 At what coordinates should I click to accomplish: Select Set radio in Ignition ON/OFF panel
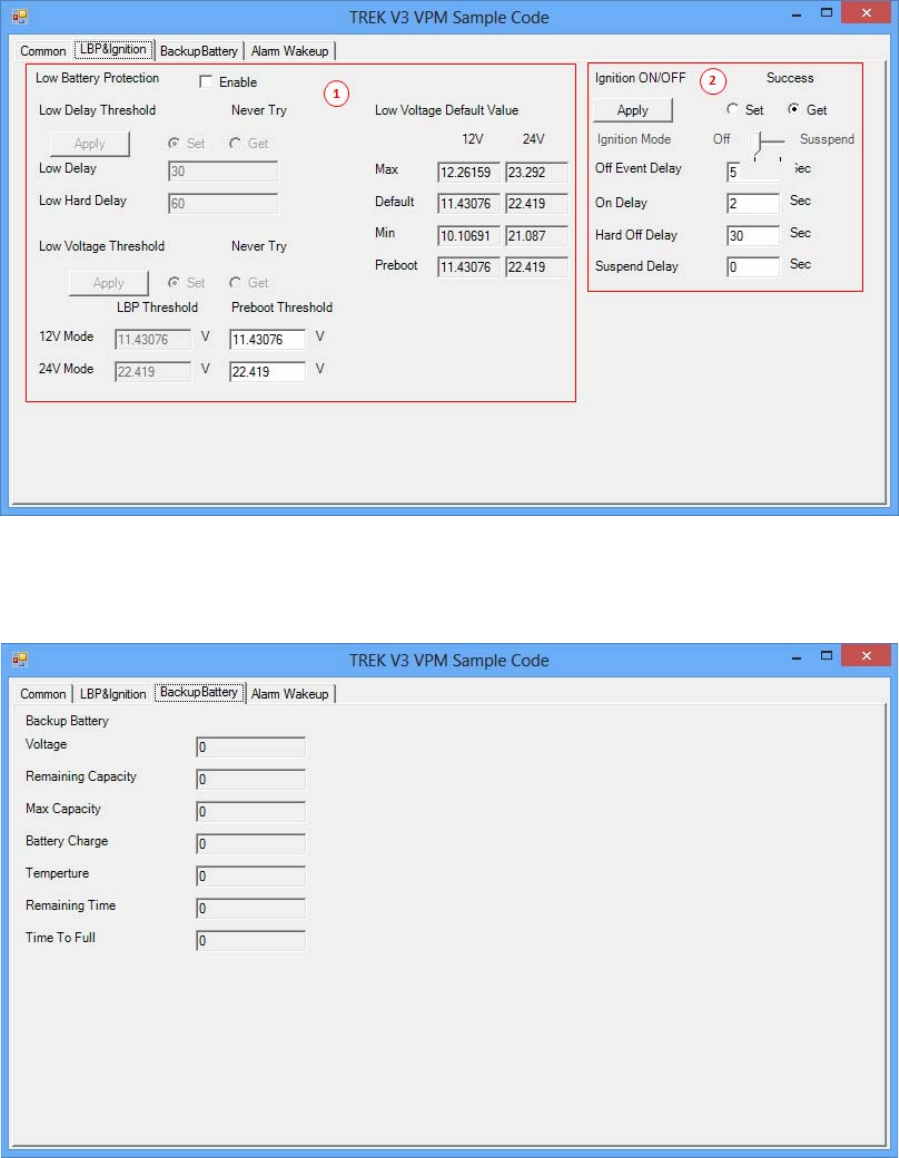732,109
